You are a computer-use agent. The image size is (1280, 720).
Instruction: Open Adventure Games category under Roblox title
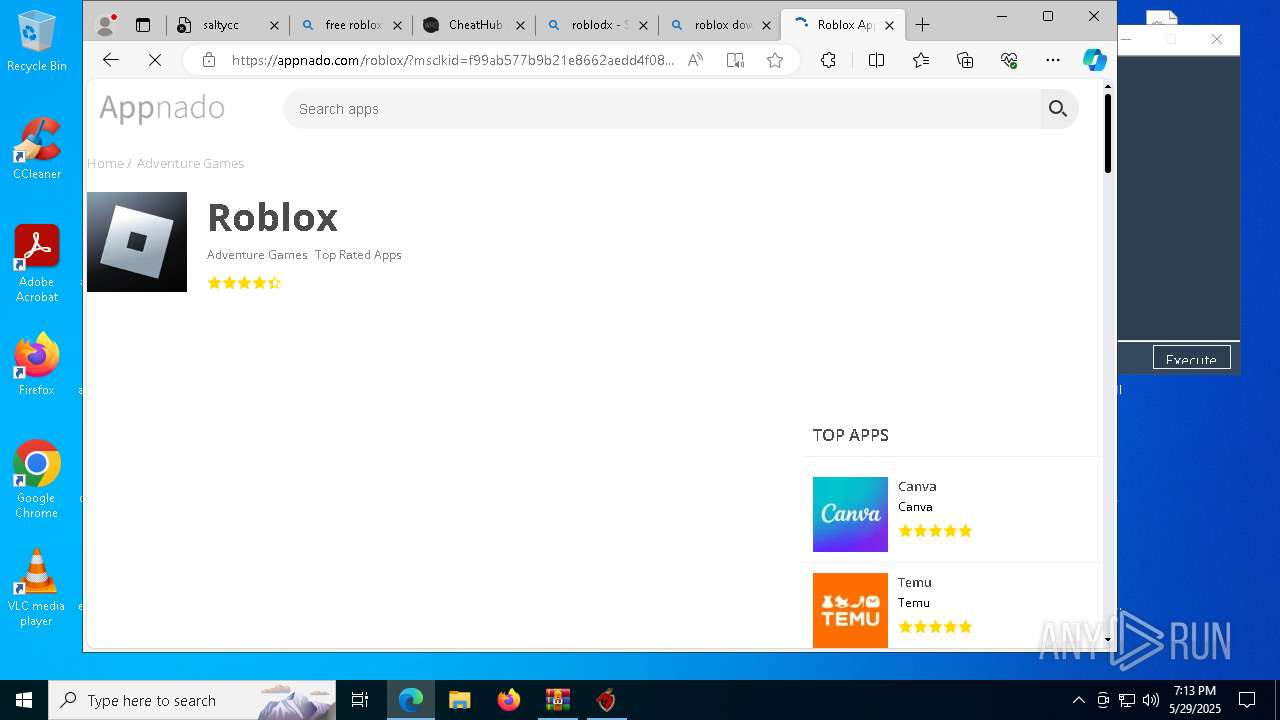click(x=257, y=255)
